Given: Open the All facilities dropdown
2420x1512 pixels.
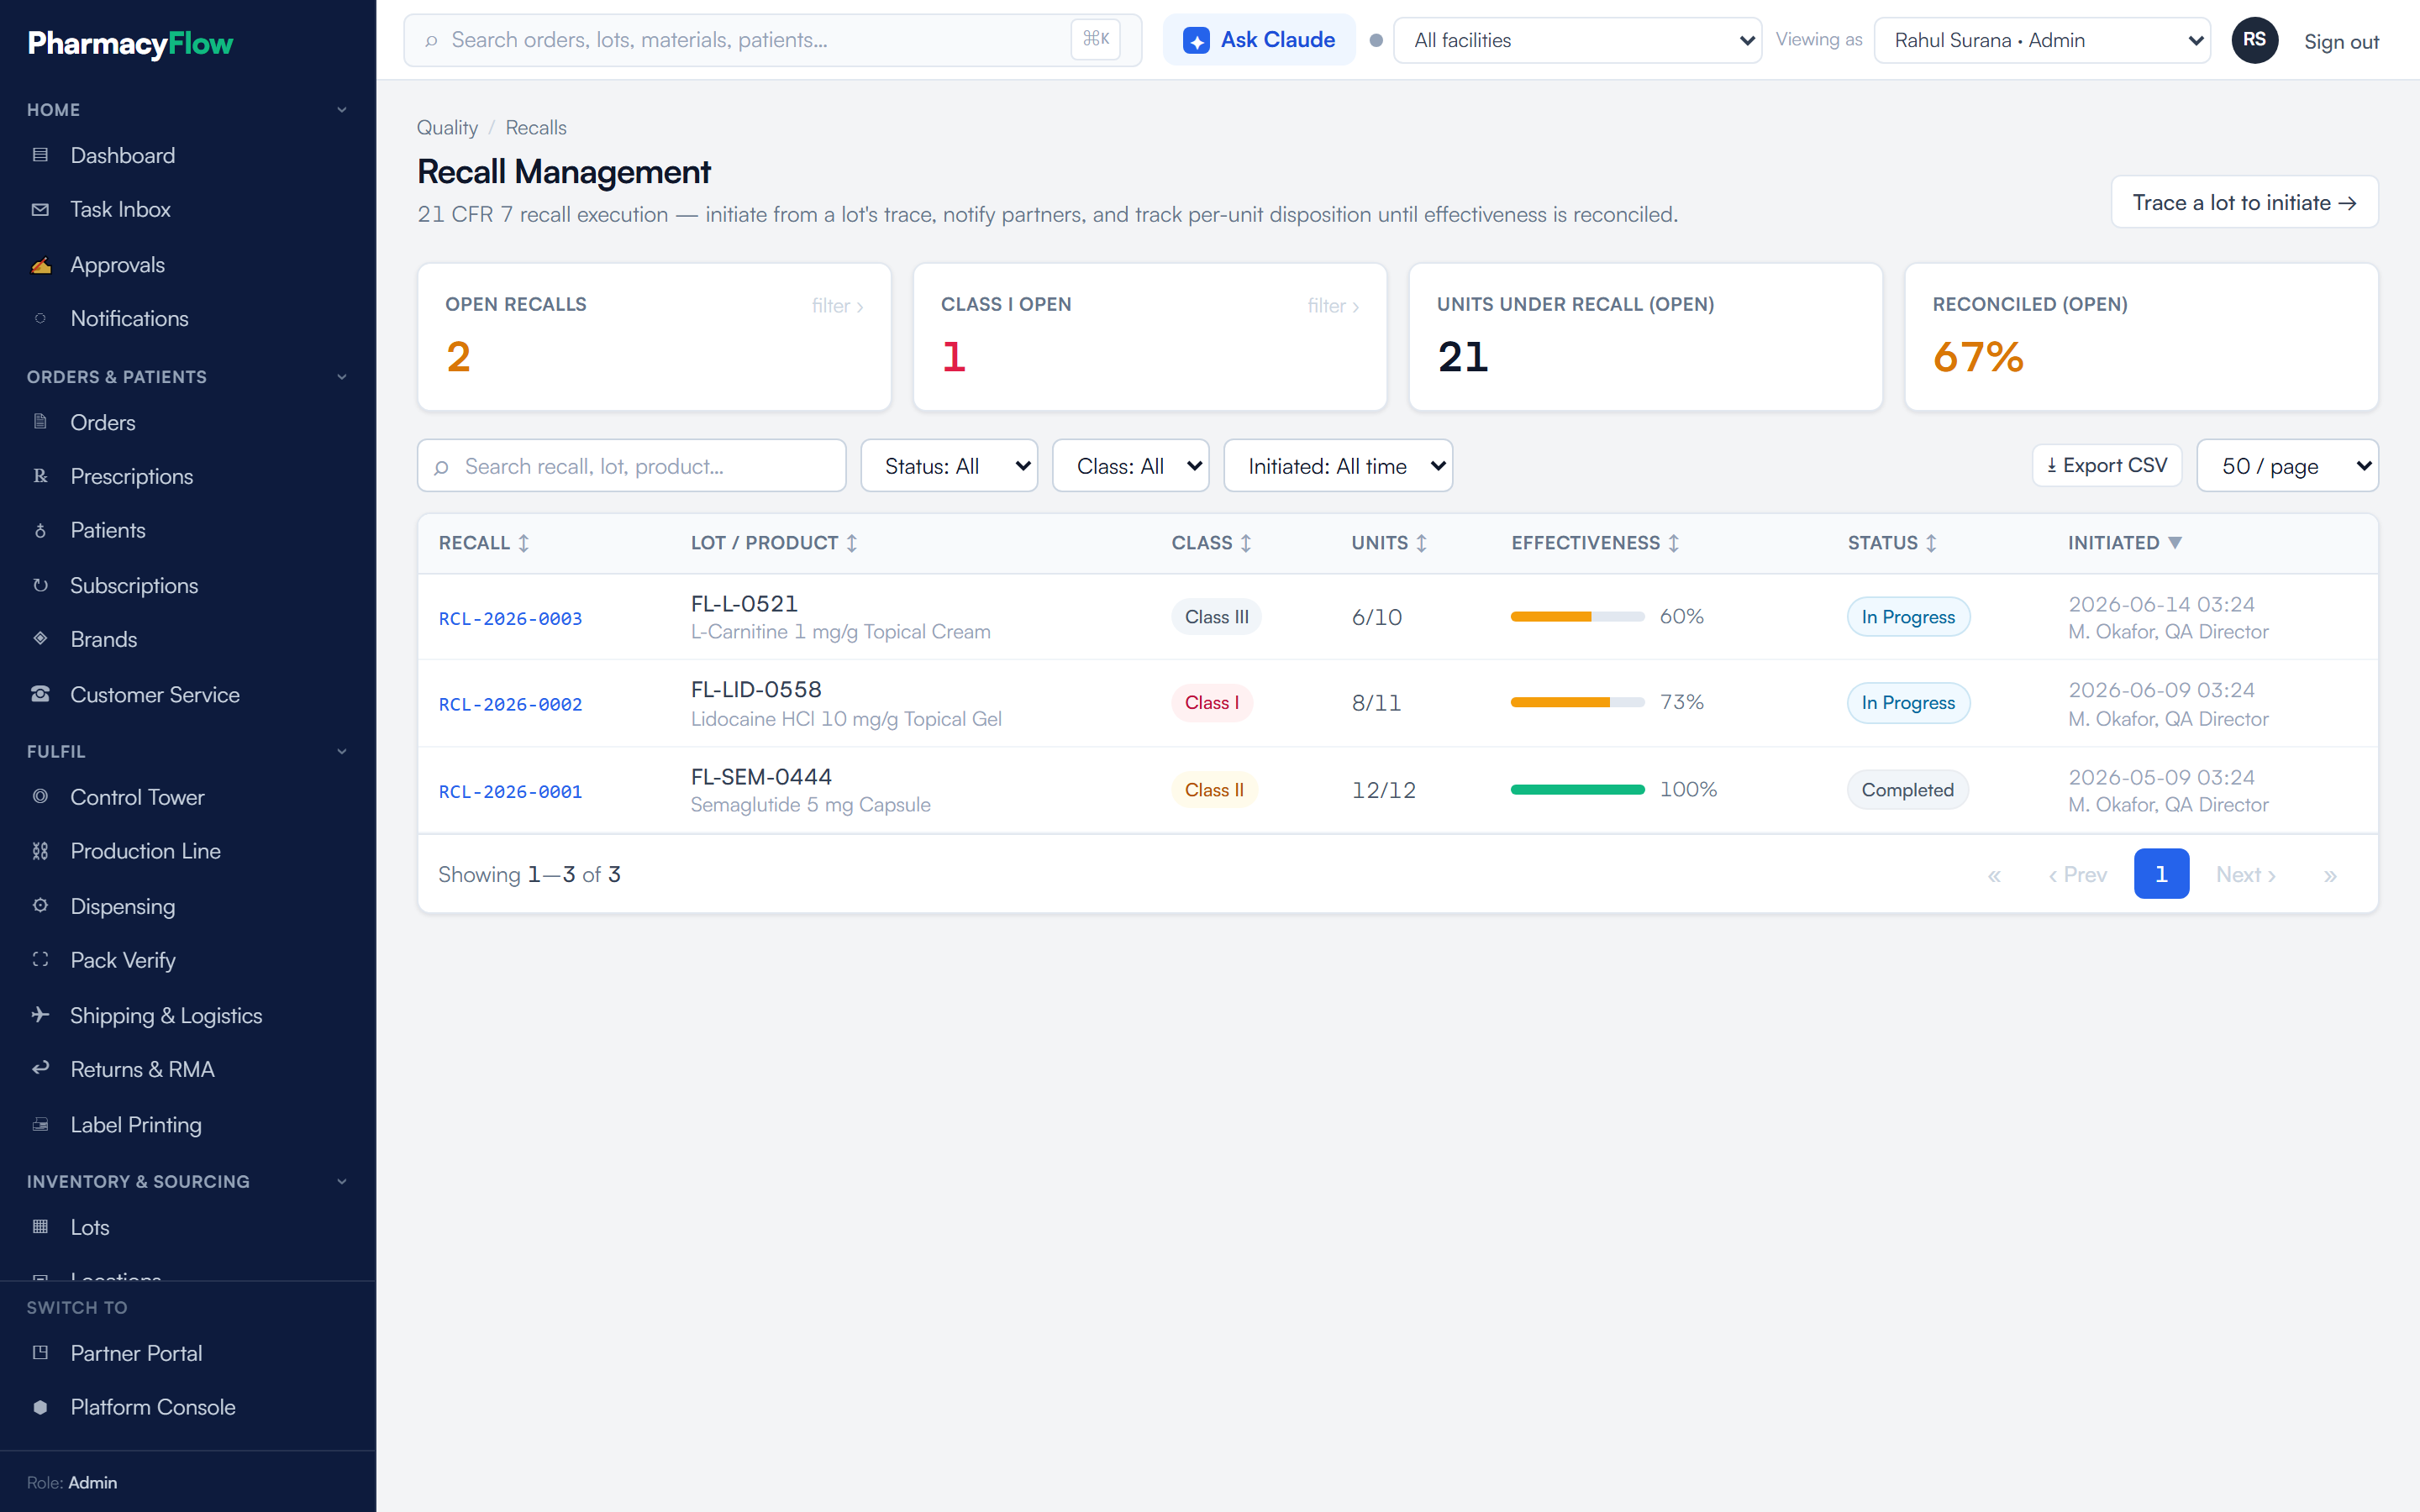Looking at the screenshot, I should pyautogui.click(x=1577, y=40).
